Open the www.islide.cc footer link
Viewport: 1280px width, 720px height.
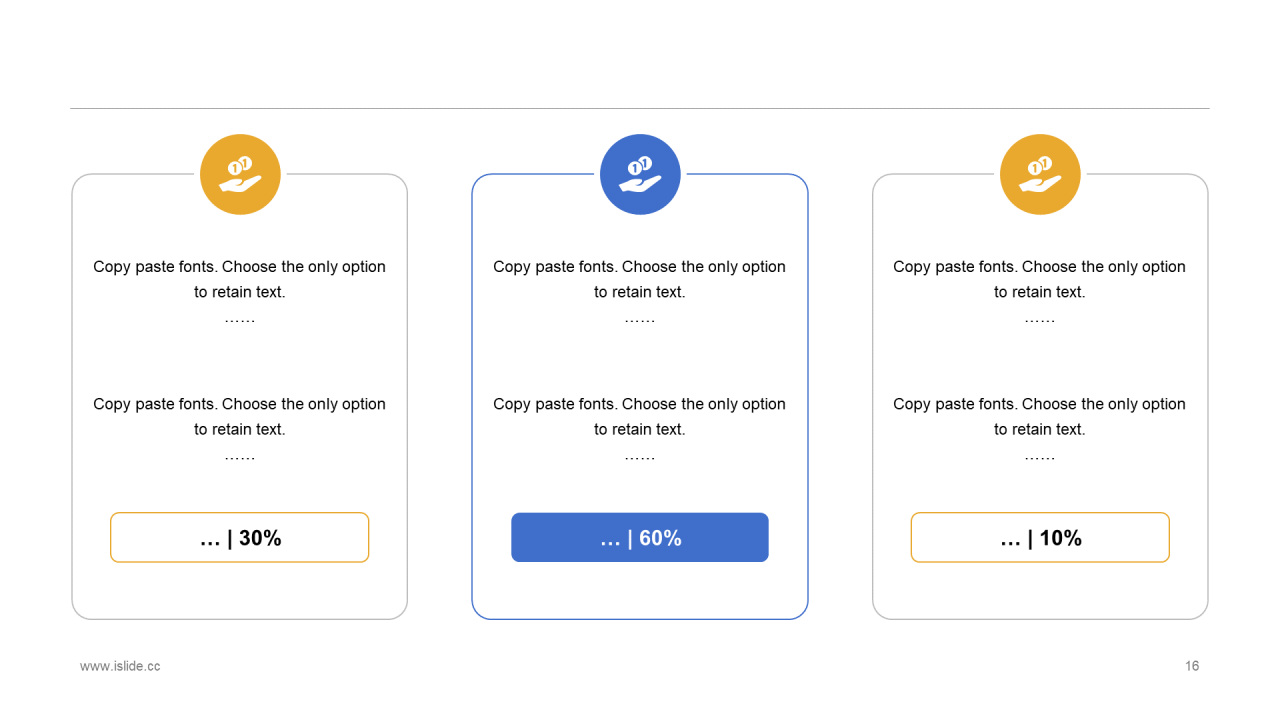click(120, 666)
